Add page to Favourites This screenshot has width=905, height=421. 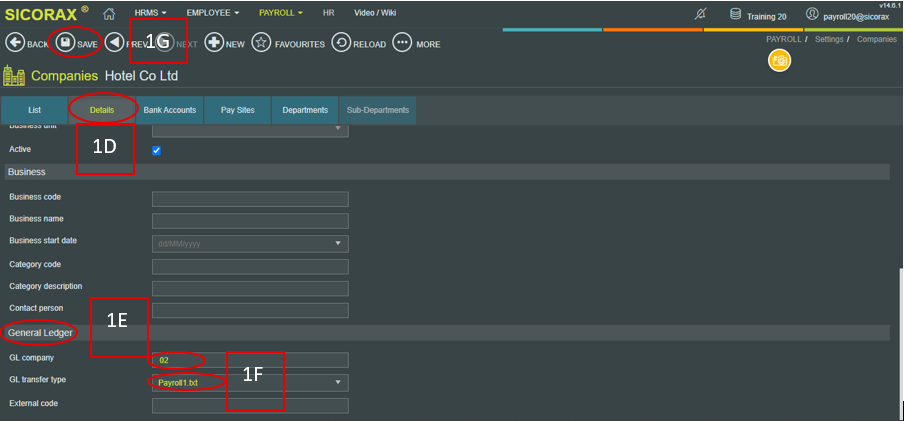pyautogui.click(x=288, y=43)
